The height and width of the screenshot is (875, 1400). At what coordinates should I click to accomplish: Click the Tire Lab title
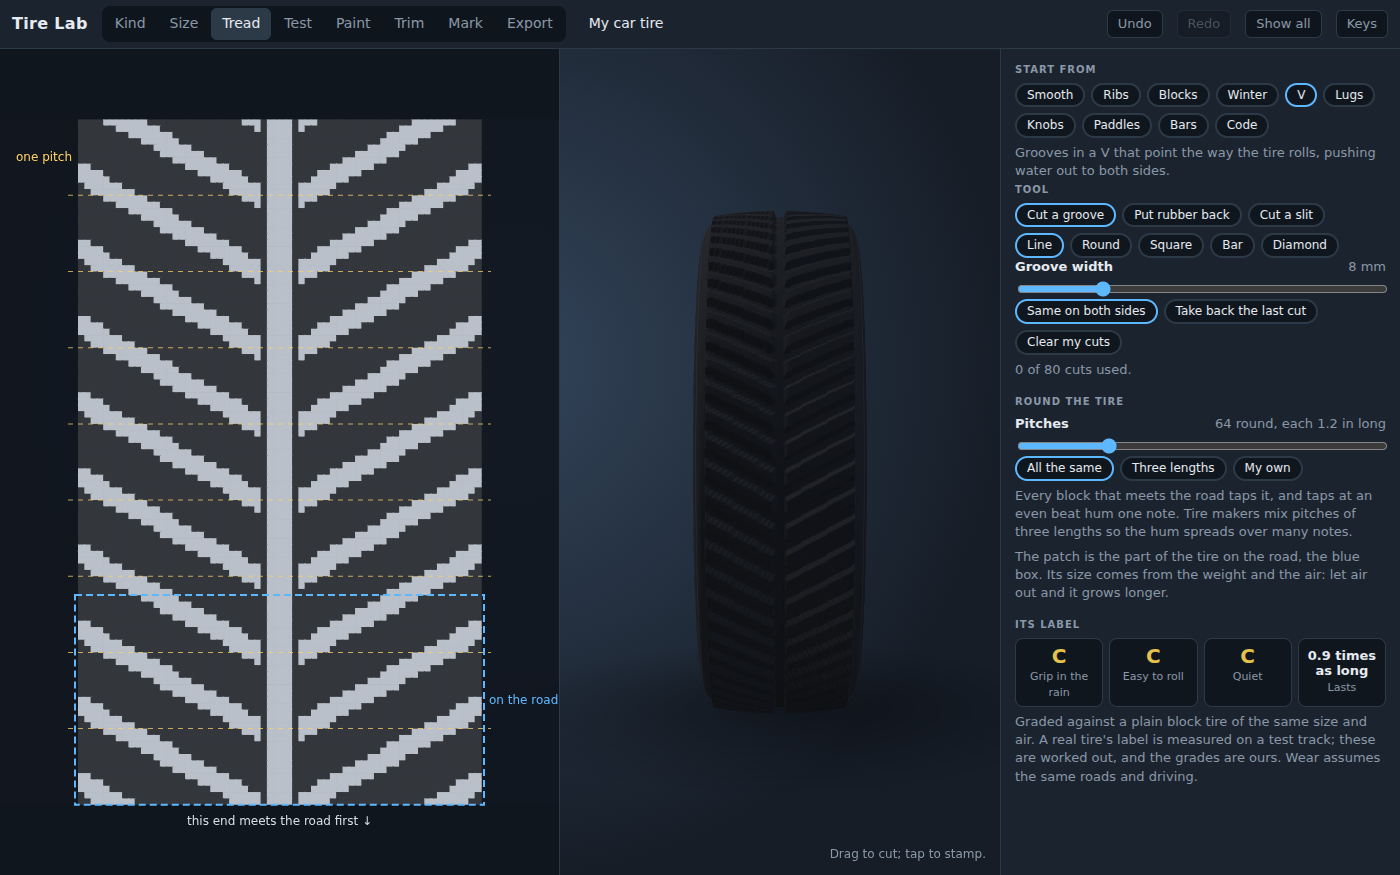point(50,23)
